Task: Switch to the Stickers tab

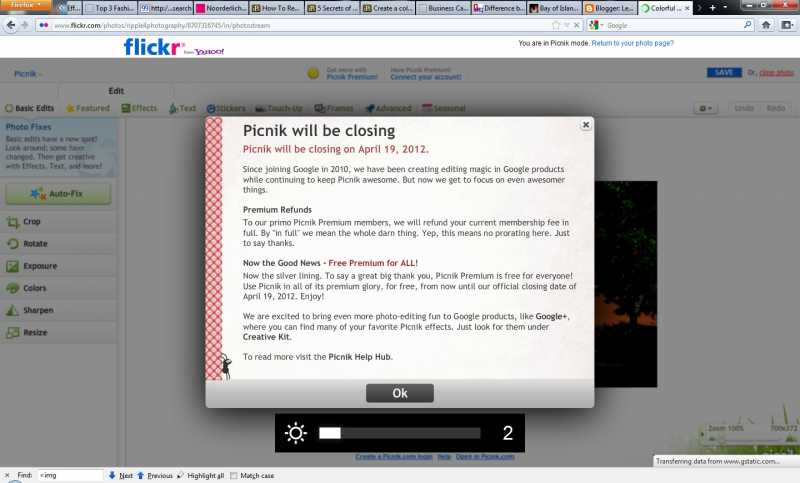Action: tap(226, 108)
